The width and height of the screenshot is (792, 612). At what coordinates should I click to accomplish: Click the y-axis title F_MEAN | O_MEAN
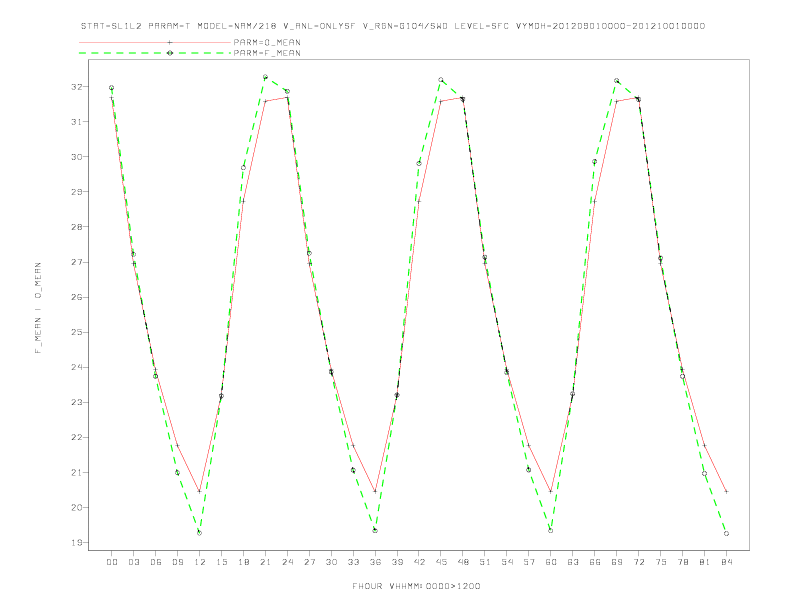point(38,308)
